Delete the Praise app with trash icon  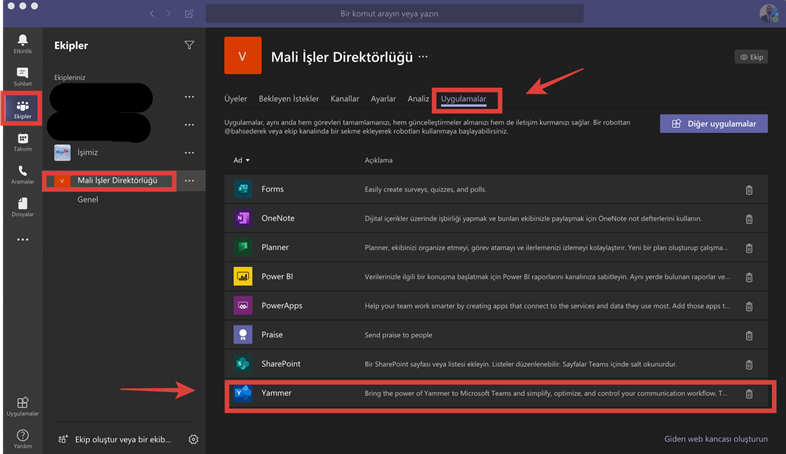coord(749,335)
